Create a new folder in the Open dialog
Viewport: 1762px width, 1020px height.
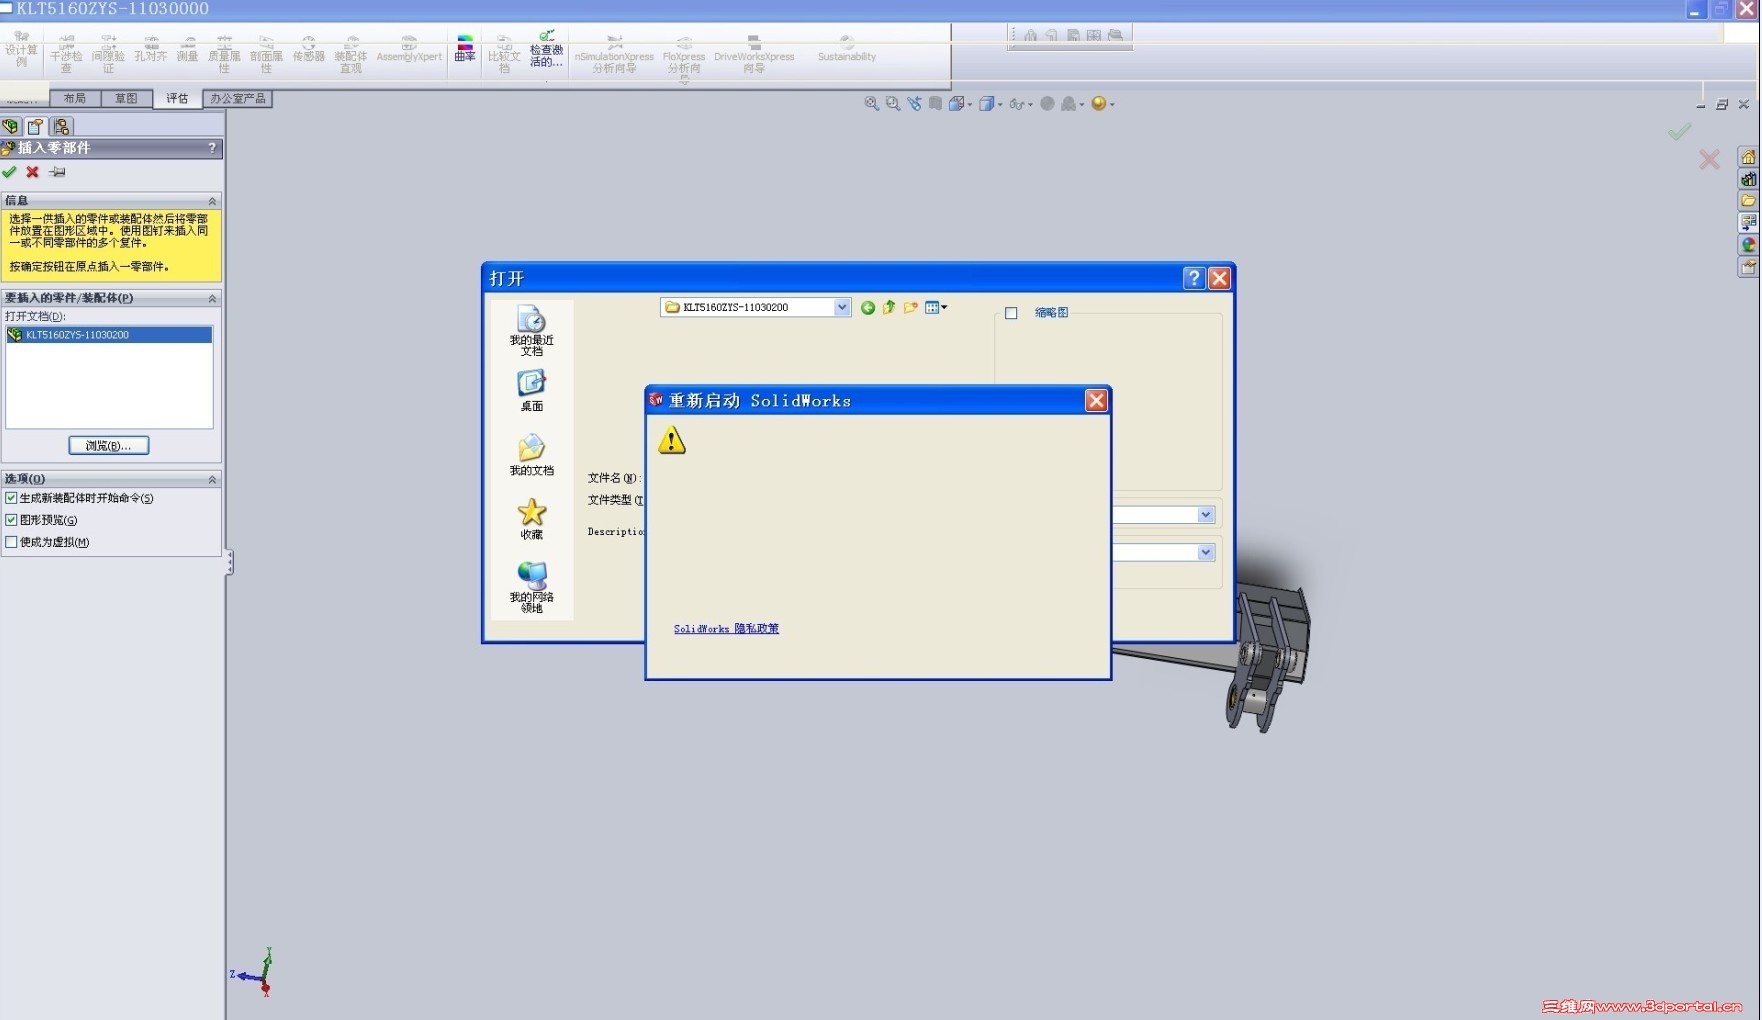[x=910, y=308]
